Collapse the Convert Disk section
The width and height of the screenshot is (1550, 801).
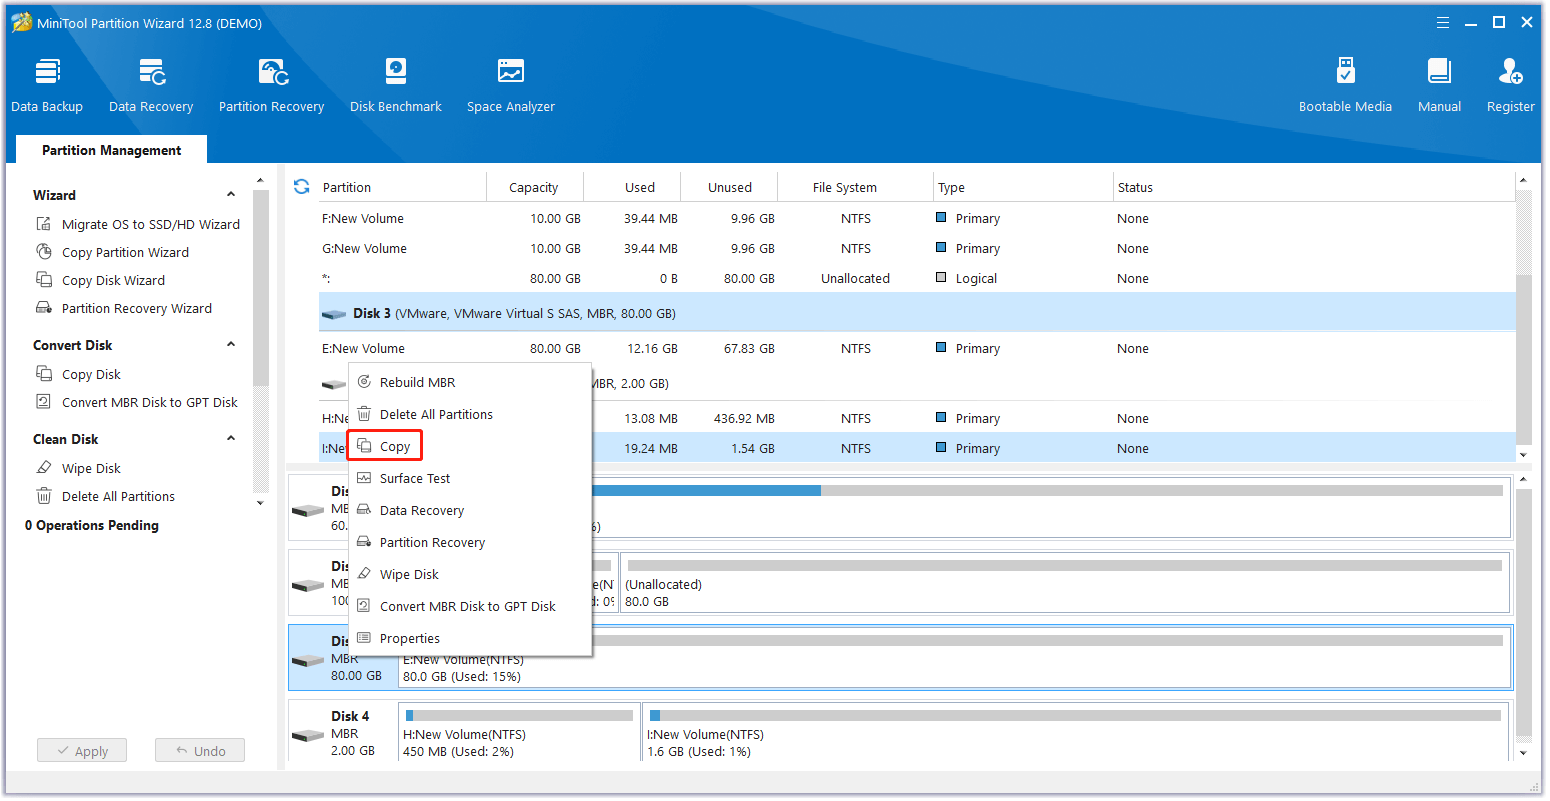point(231,345)
